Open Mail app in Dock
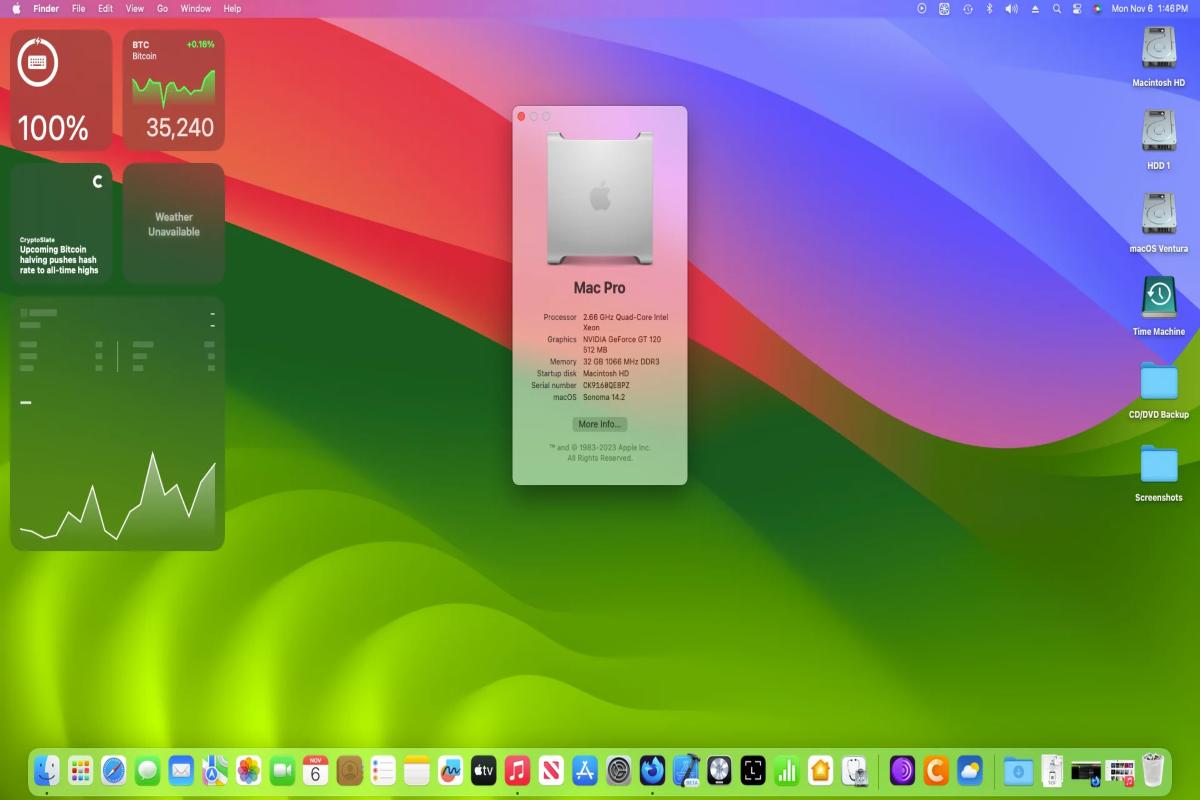Viewport: 1200px width, 800px height. coord(181,771)
